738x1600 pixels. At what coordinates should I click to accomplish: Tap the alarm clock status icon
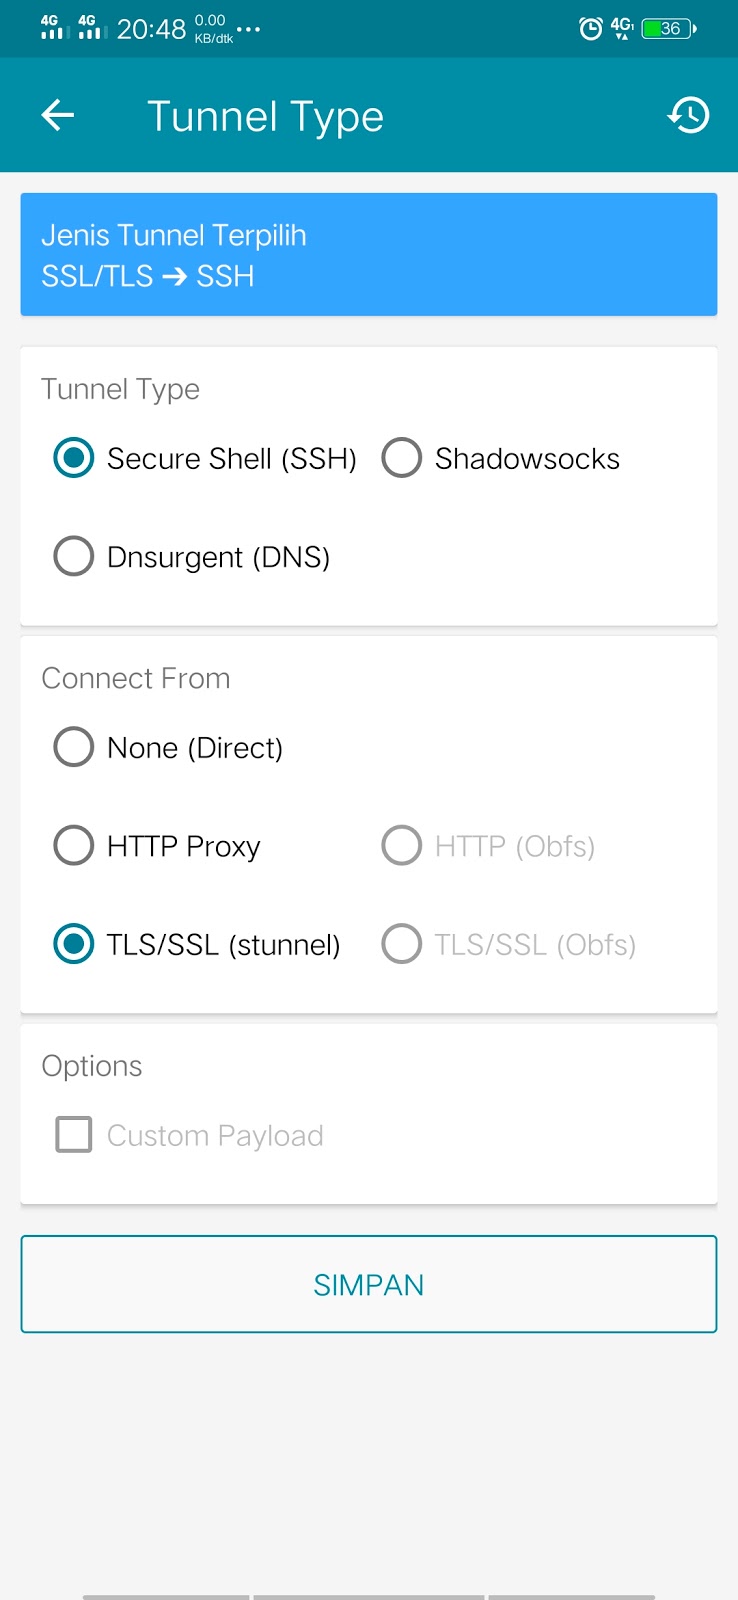pos(591,29)
